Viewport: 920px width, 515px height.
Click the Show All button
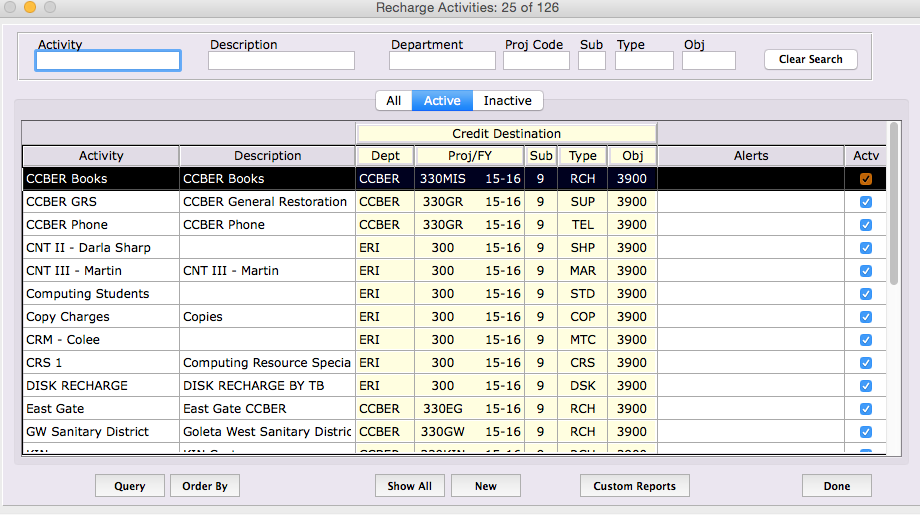410,486
